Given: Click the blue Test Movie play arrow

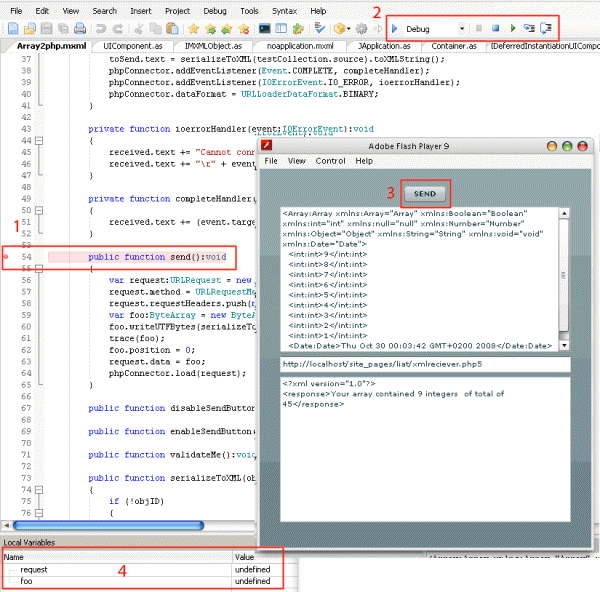Looking at the screenshot, I should tap(395, 28).
